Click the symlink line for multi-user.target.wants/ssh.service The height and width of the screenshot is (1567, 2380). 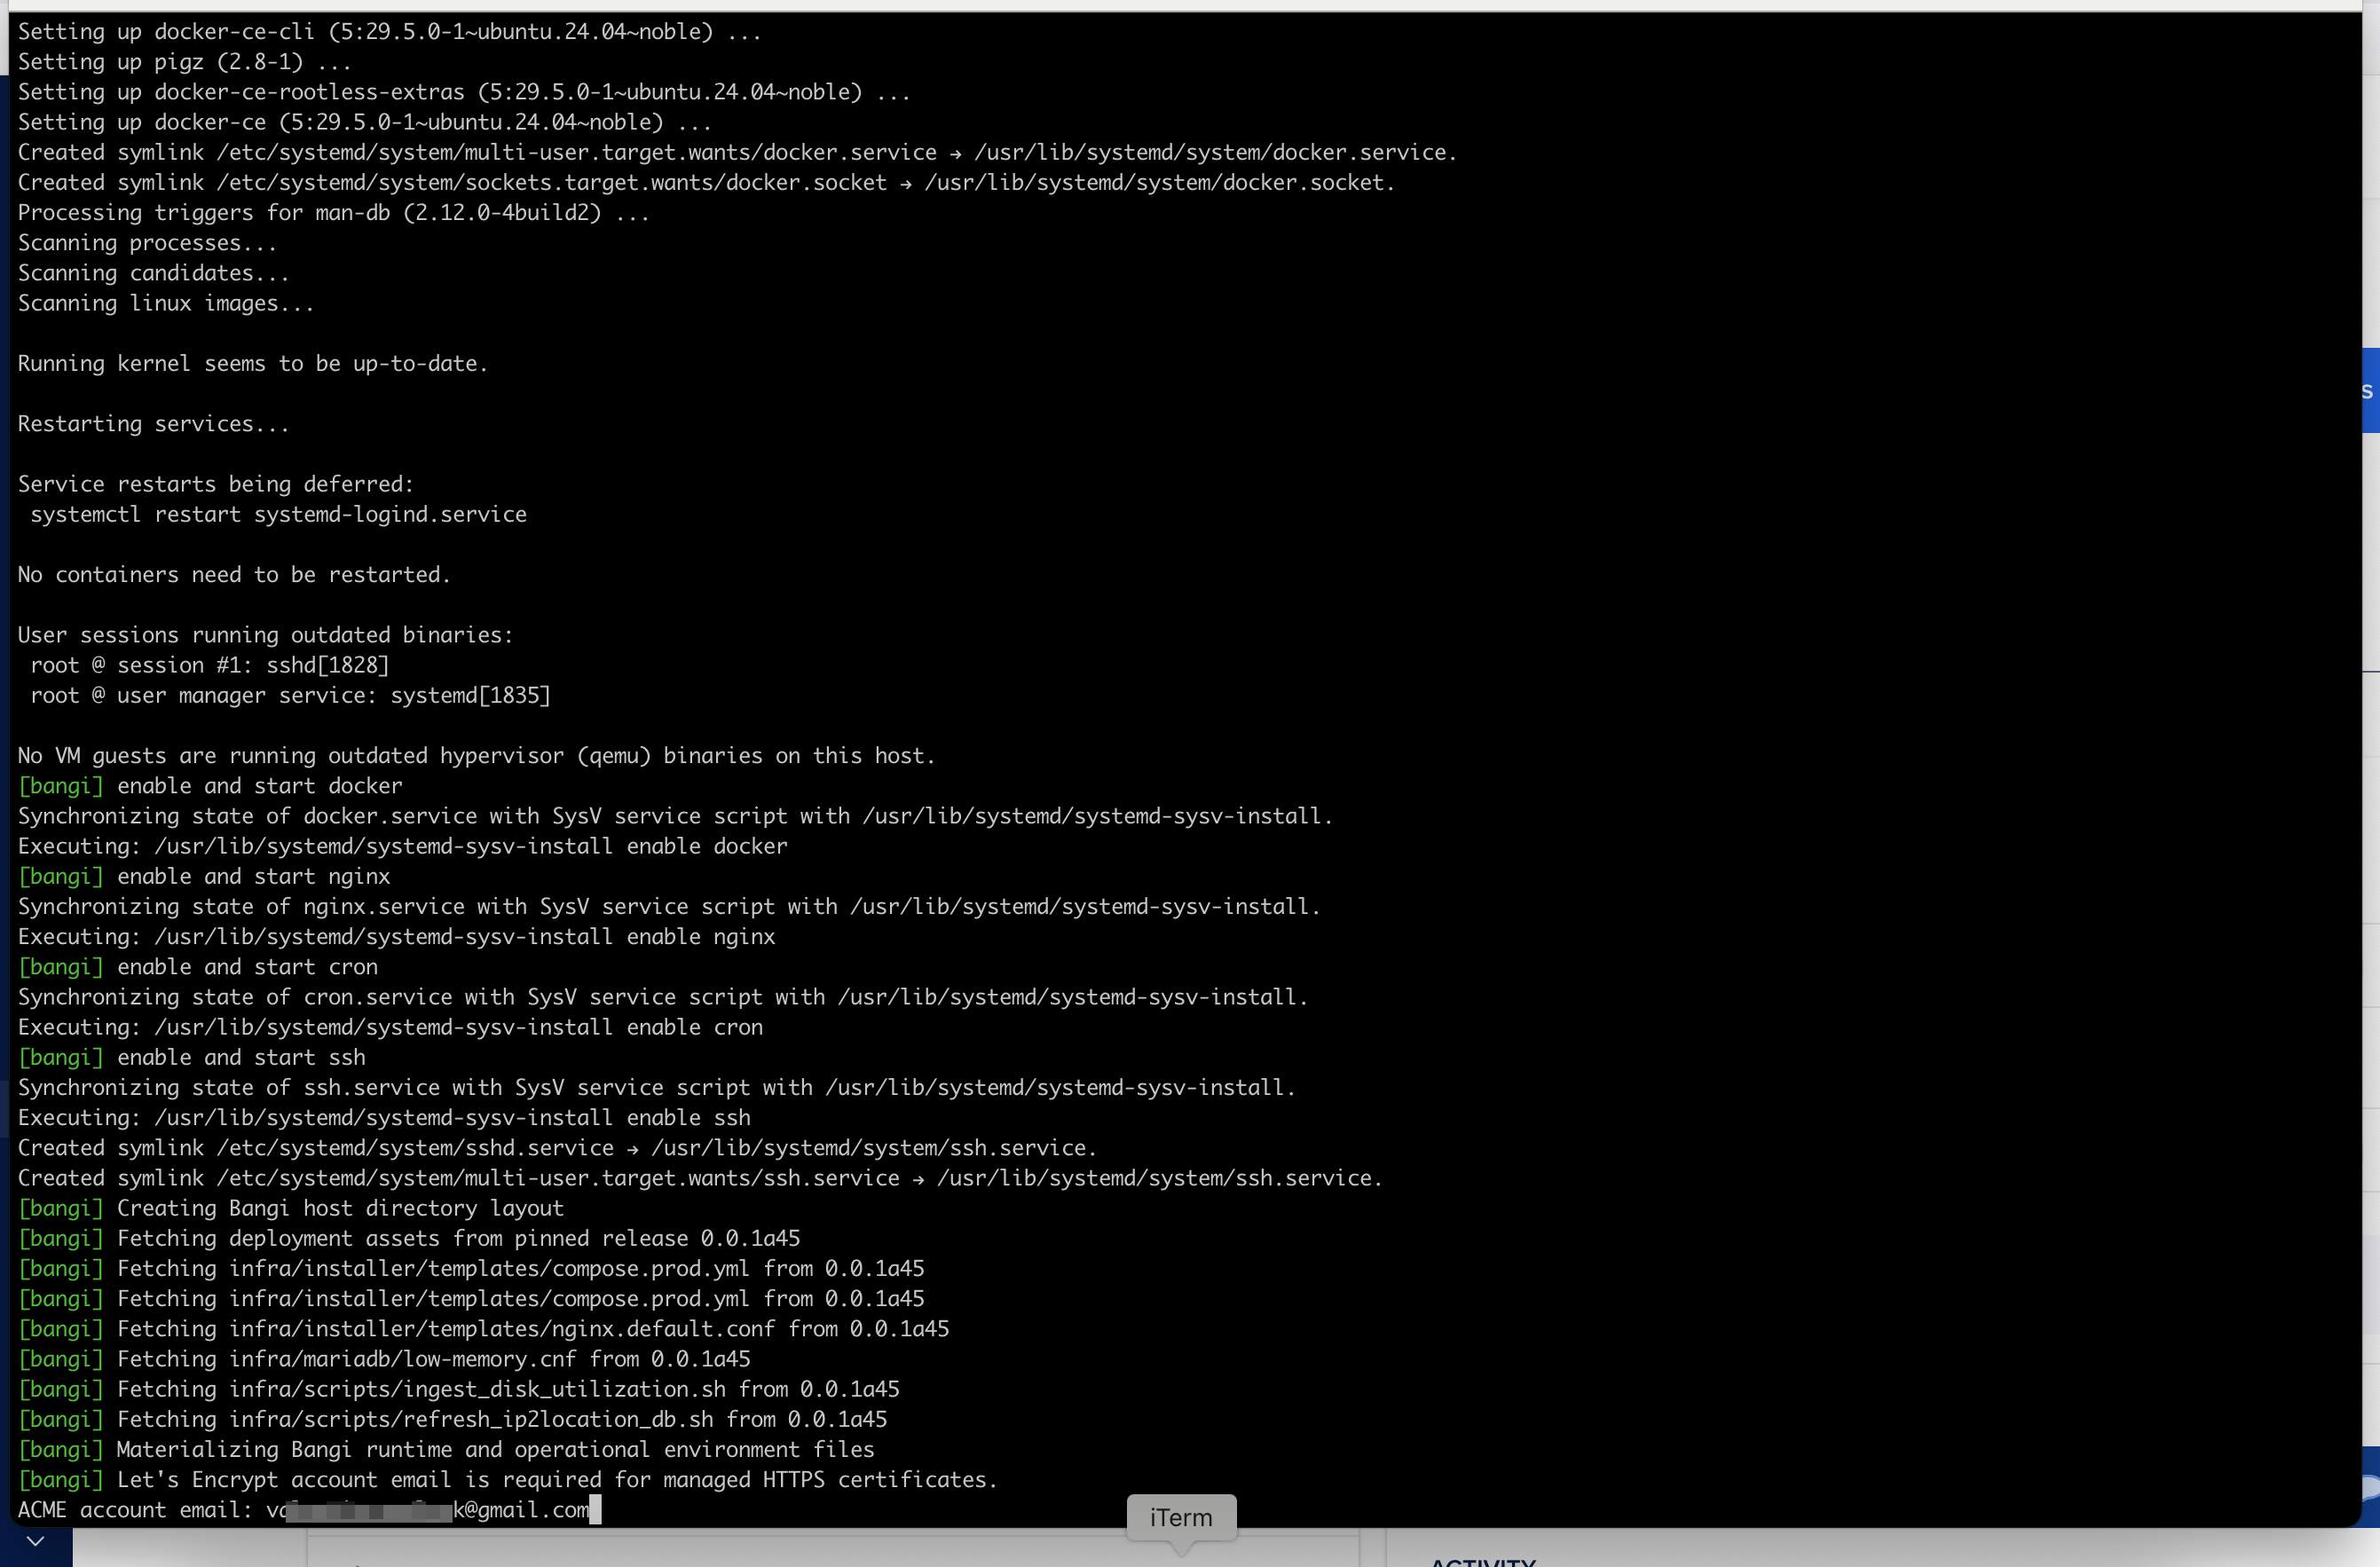[700, 1178]
